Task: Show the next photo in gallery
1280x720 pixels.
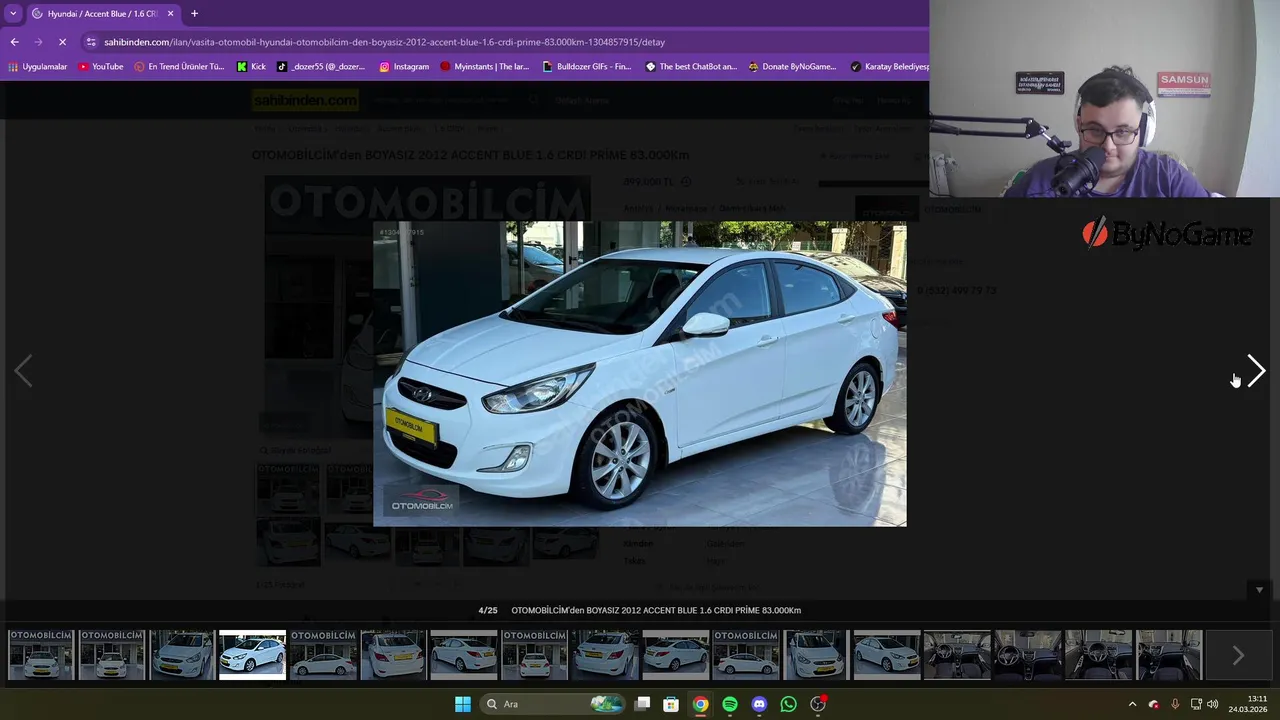Action: pos(1256,371)
